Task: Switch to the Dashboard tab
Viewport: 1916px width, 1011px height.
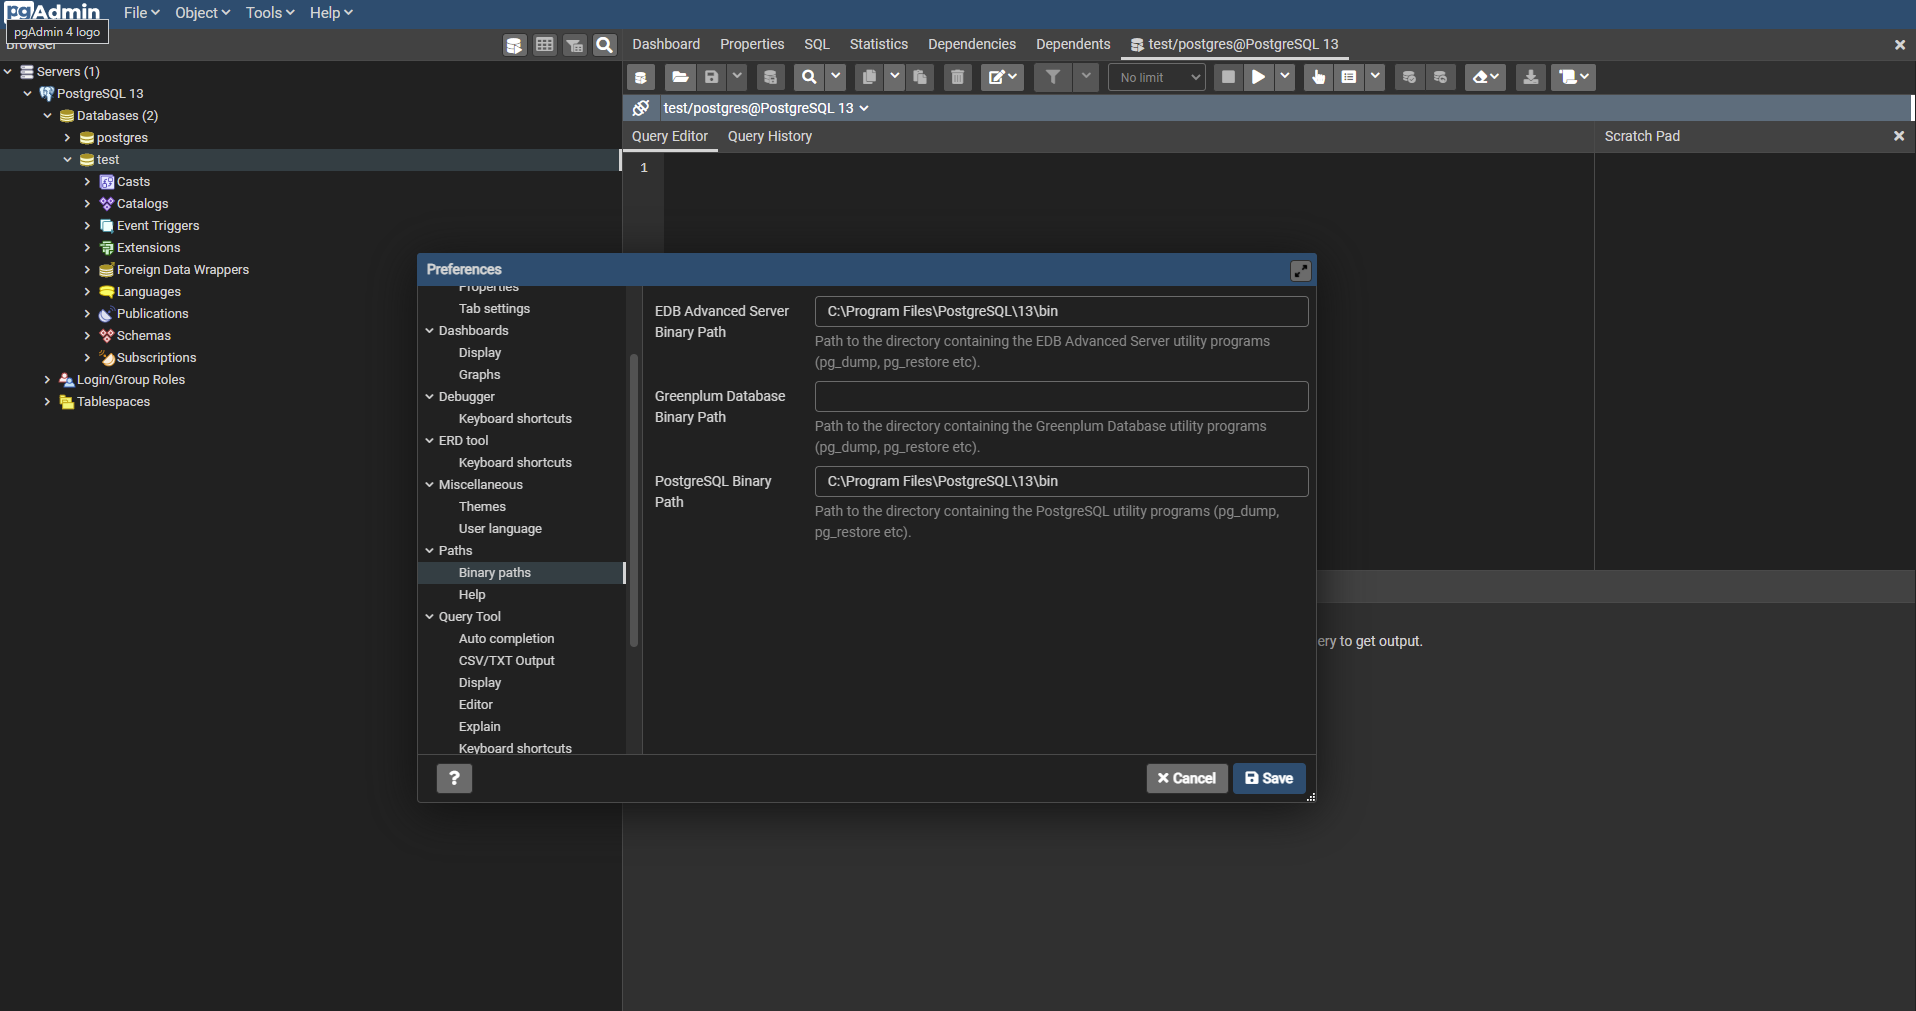Action: click(x=666, y=44)
